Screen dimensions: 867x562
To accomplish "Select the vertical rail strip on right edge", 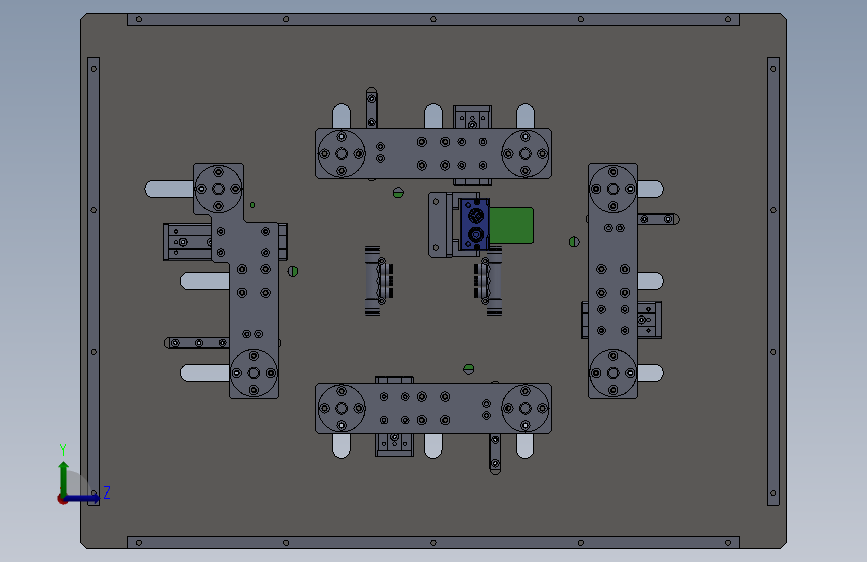I will pos(773,281).
